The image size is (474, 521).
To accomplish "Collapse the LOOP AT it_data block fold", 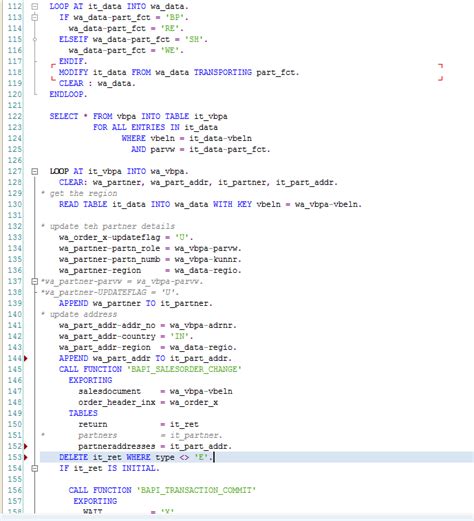I will pos(35,6).
